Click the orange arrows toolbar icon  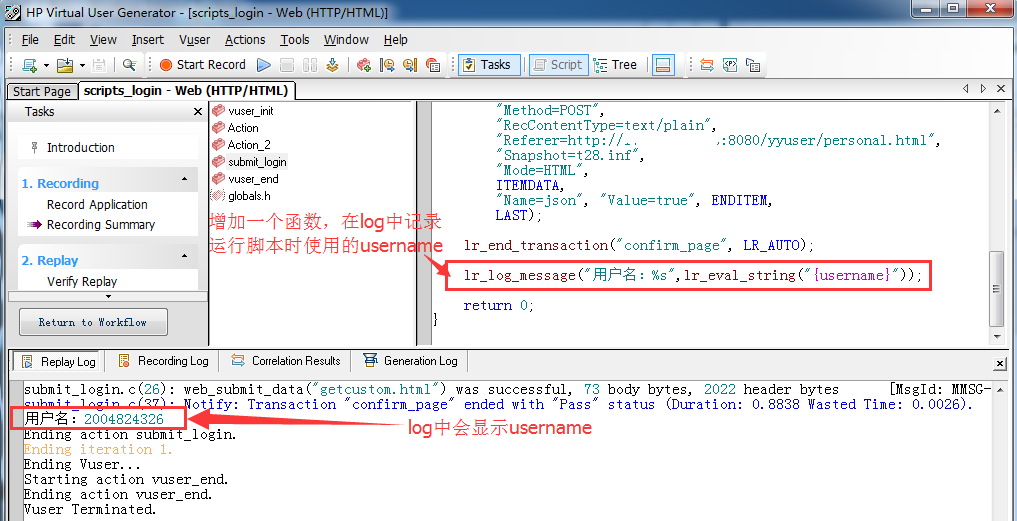pos(707,65)
